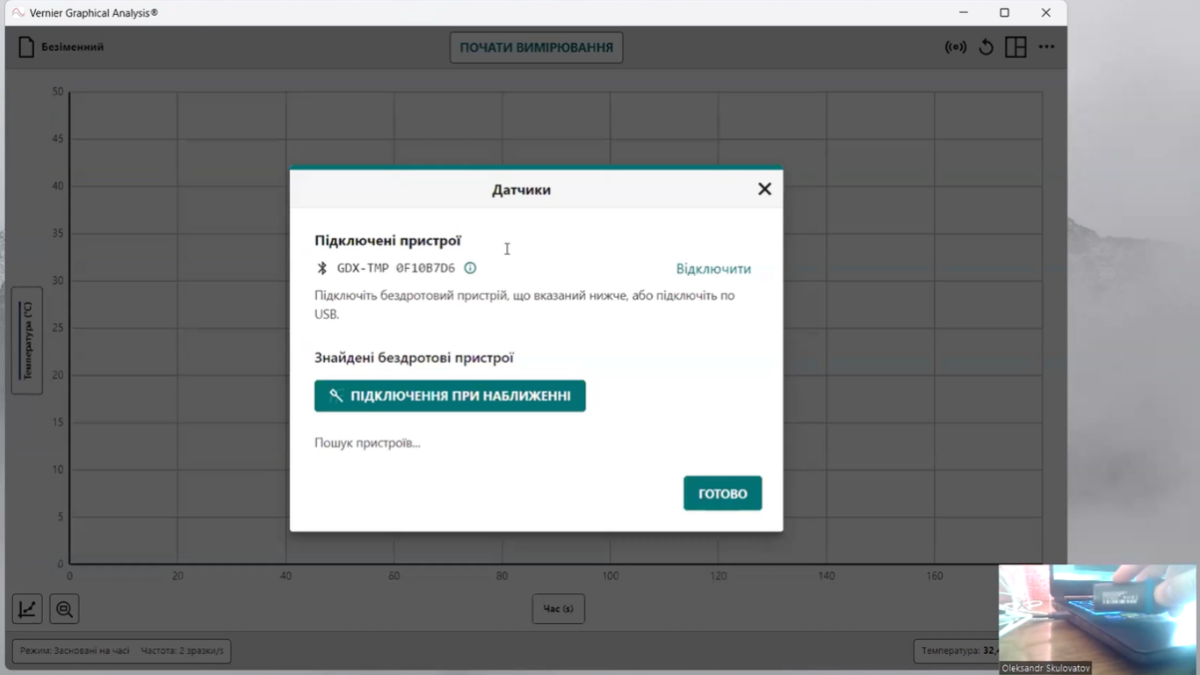Screen dimensions: 1200x675
Task: Close the Датчики dialog
Action: coord(764,189)
